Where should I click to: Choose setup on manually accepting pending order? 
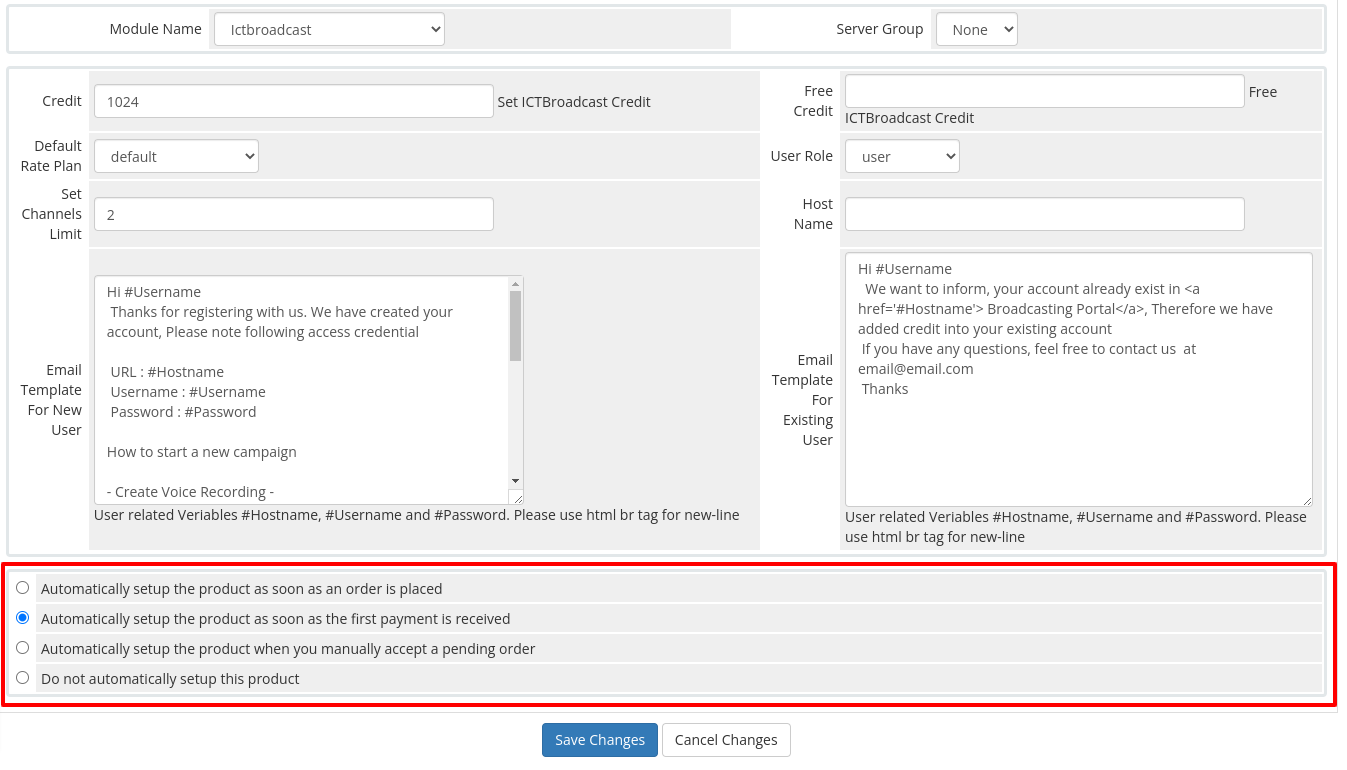click(x=23, y=648)
